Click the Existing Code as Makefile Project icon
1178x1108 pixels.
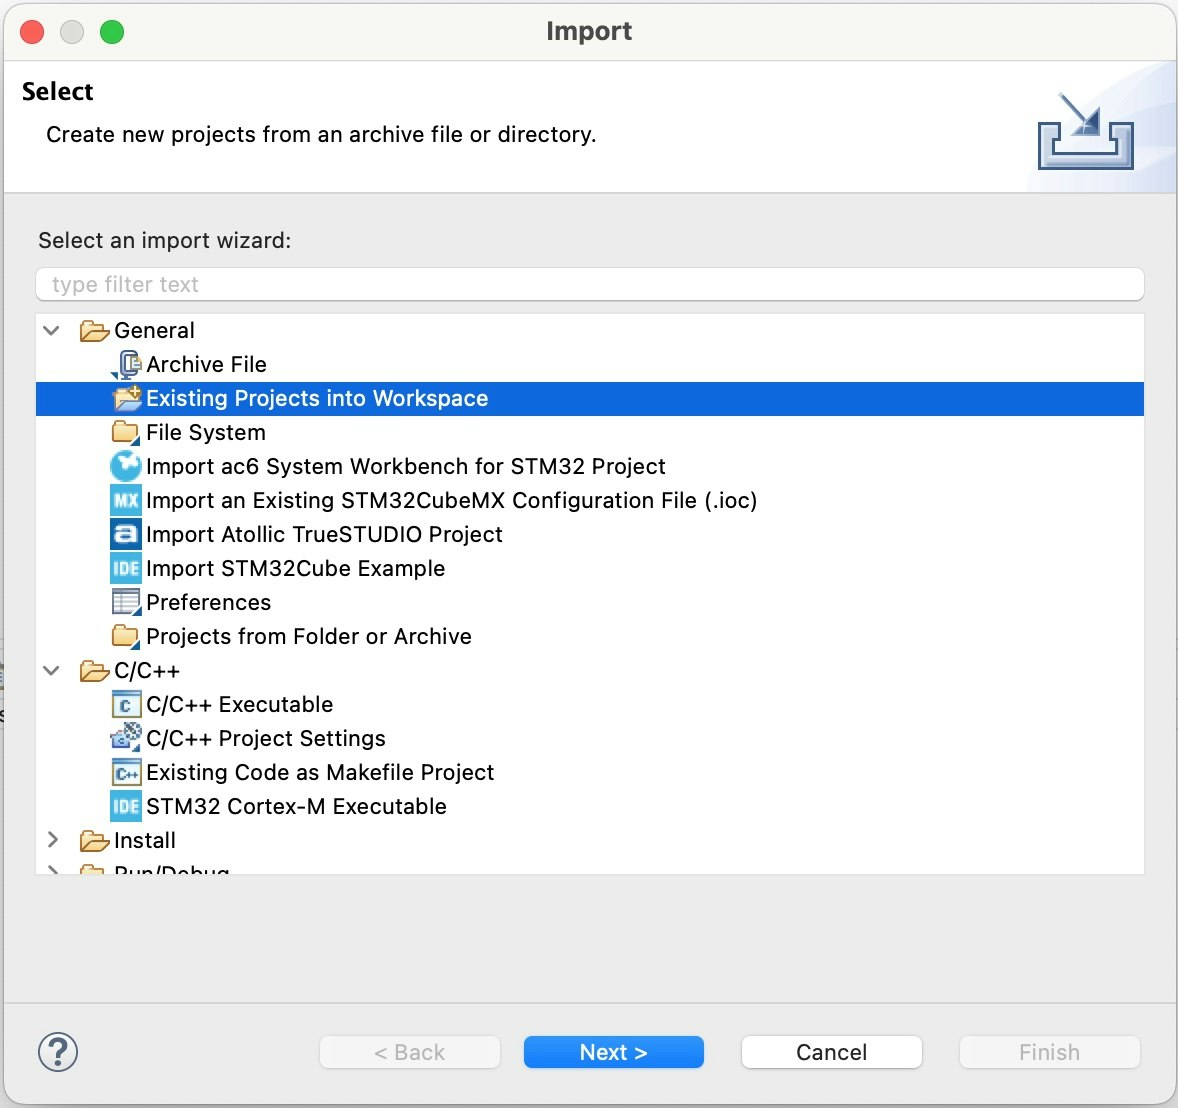(x=125, y=772)
